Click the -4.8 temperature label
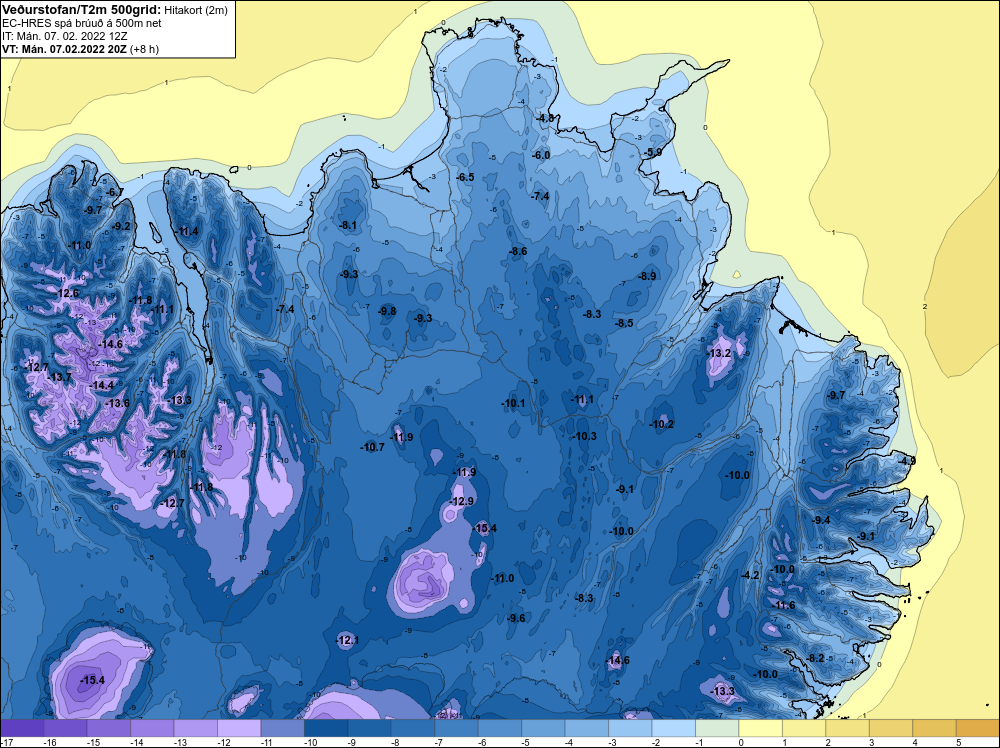The width and height of the screenshot is (1000, 748). pyautogui.click(x=546, y=118)
